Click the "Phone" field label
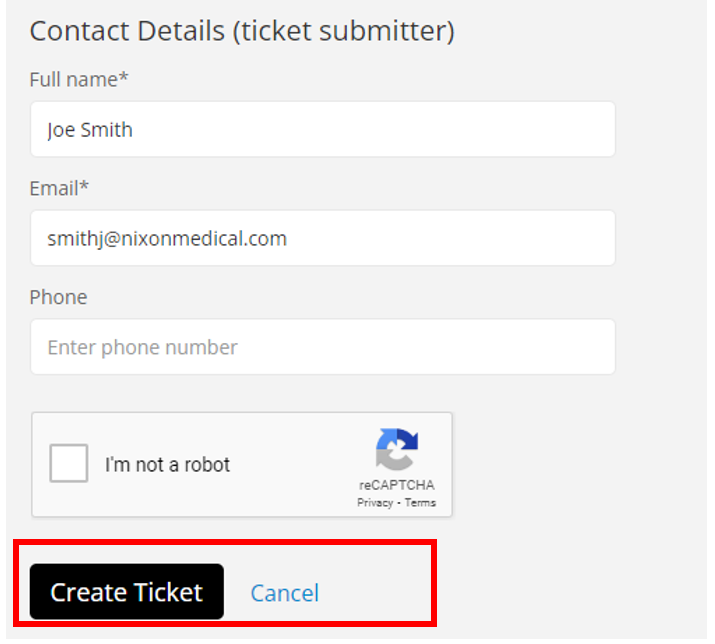 [58, 297]
